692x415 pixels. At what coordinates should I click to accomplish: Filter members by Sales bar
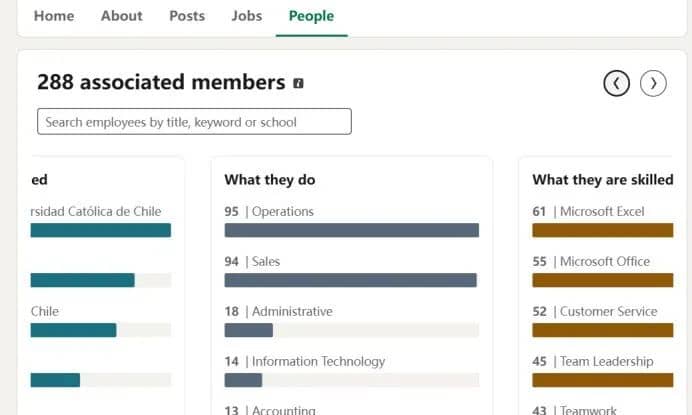pos(351,280)
